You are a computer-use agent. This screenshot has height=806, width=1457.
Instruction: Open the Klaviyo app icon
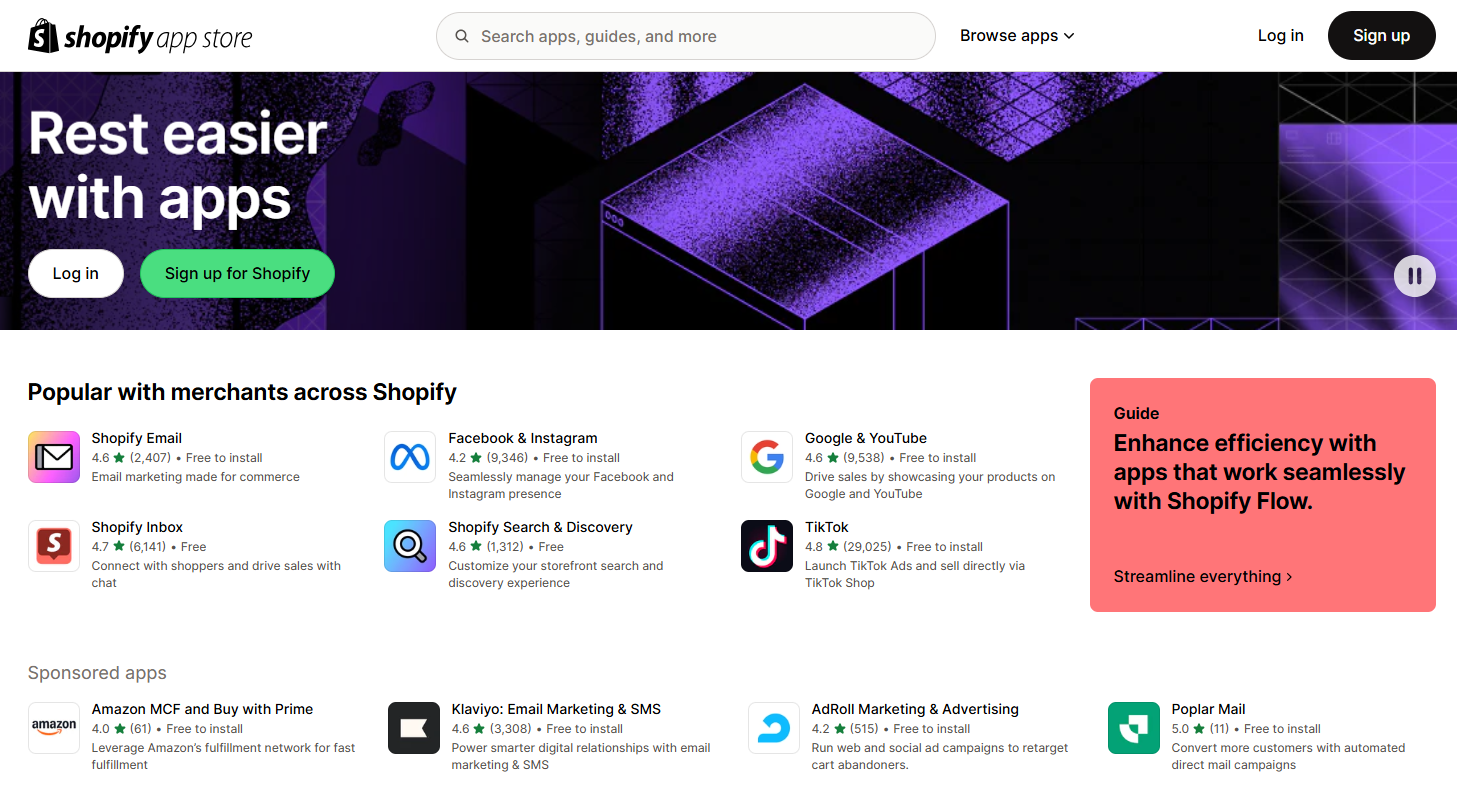414,728
